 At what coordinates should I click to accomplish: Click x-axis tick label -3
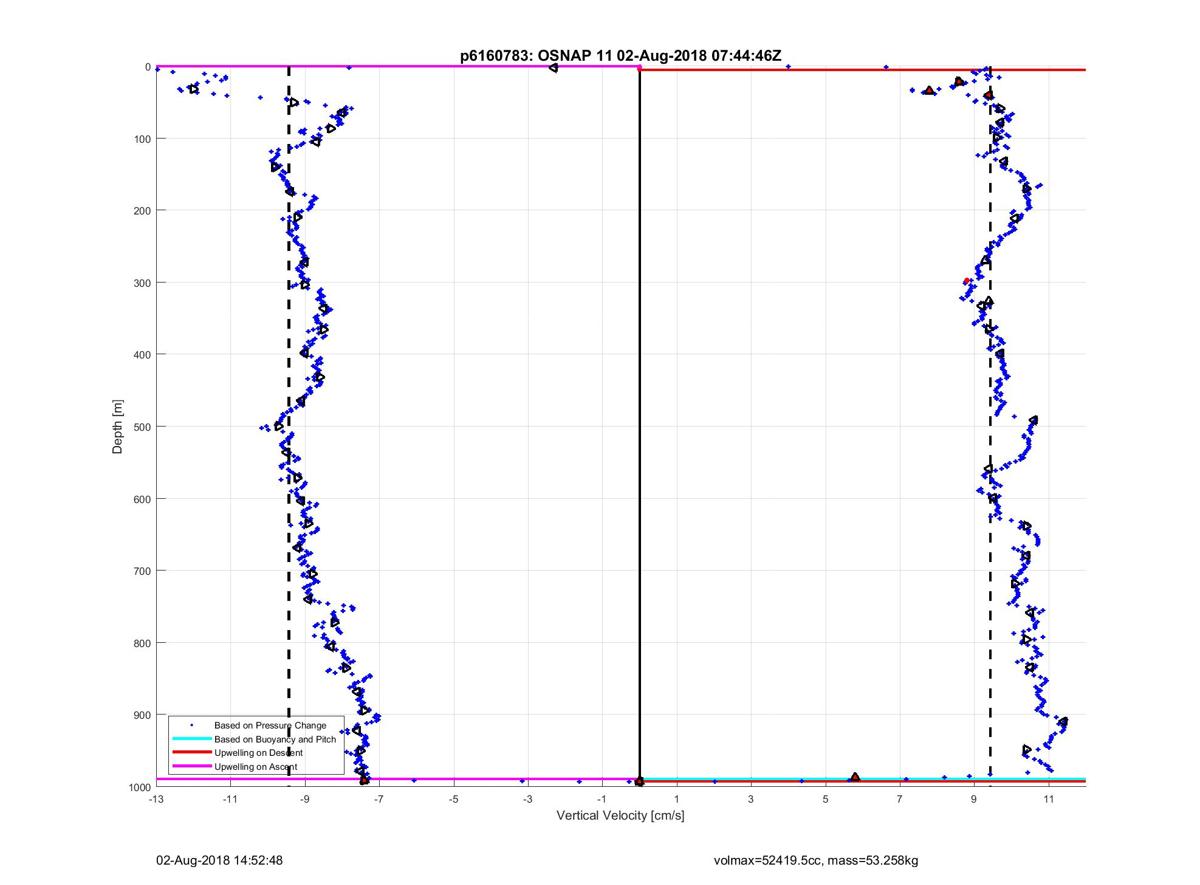pyautogui.click(x=528, y=799)
